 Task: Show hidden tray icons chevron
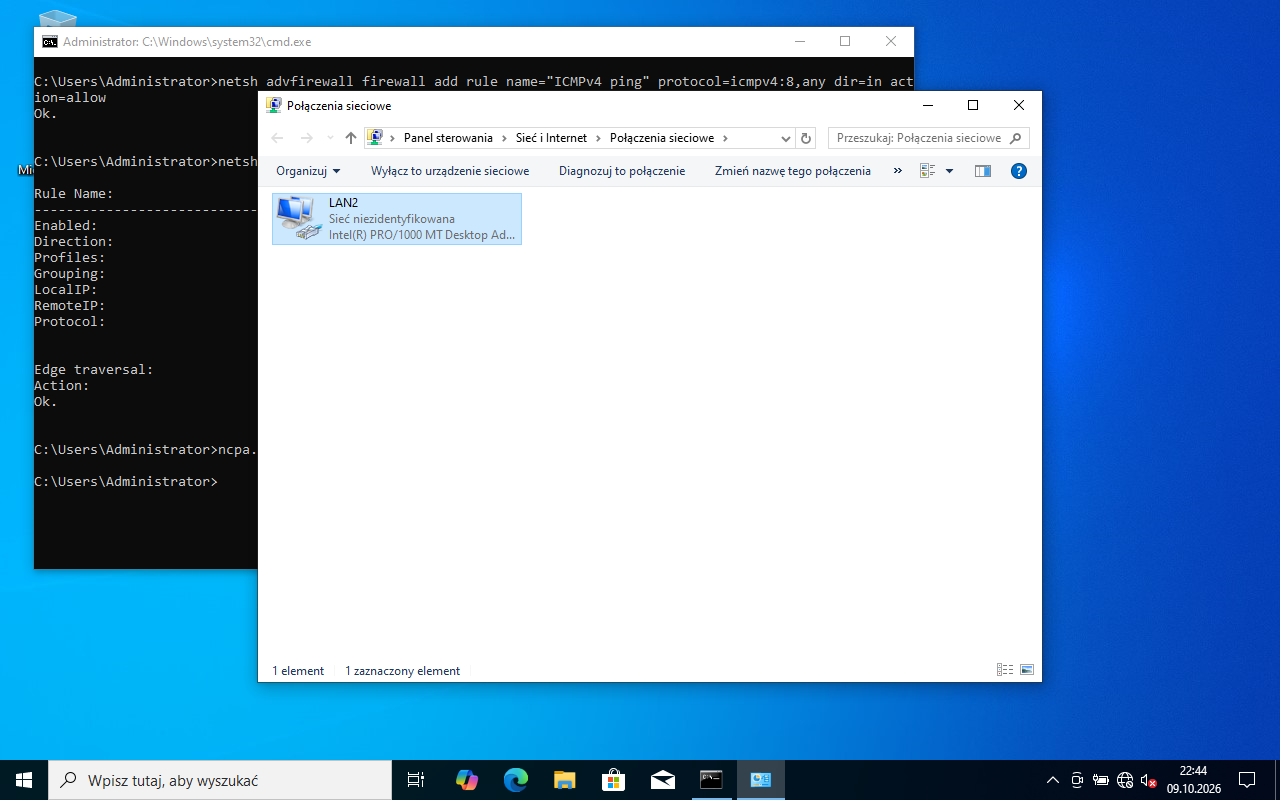point(1052,780)
